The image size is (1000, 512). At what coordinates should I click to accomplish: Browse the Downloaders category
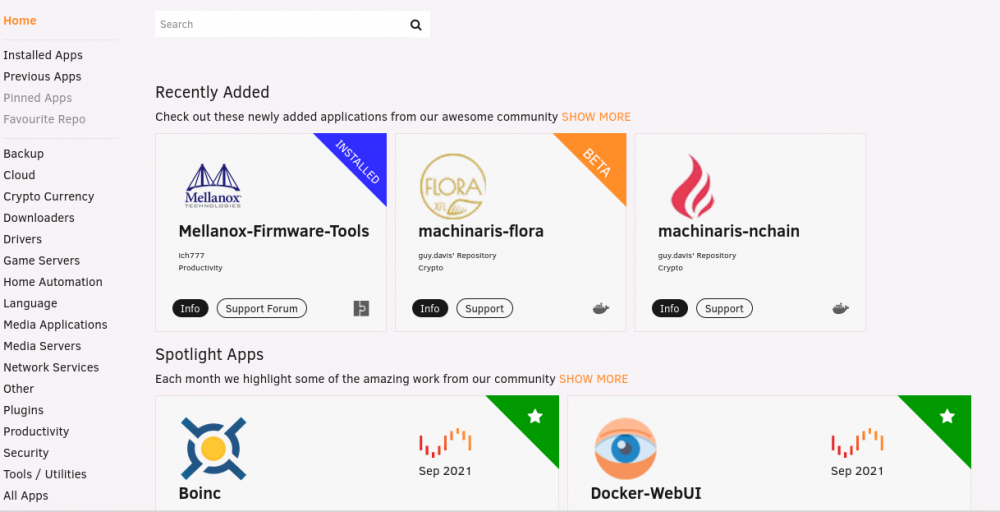39,217
